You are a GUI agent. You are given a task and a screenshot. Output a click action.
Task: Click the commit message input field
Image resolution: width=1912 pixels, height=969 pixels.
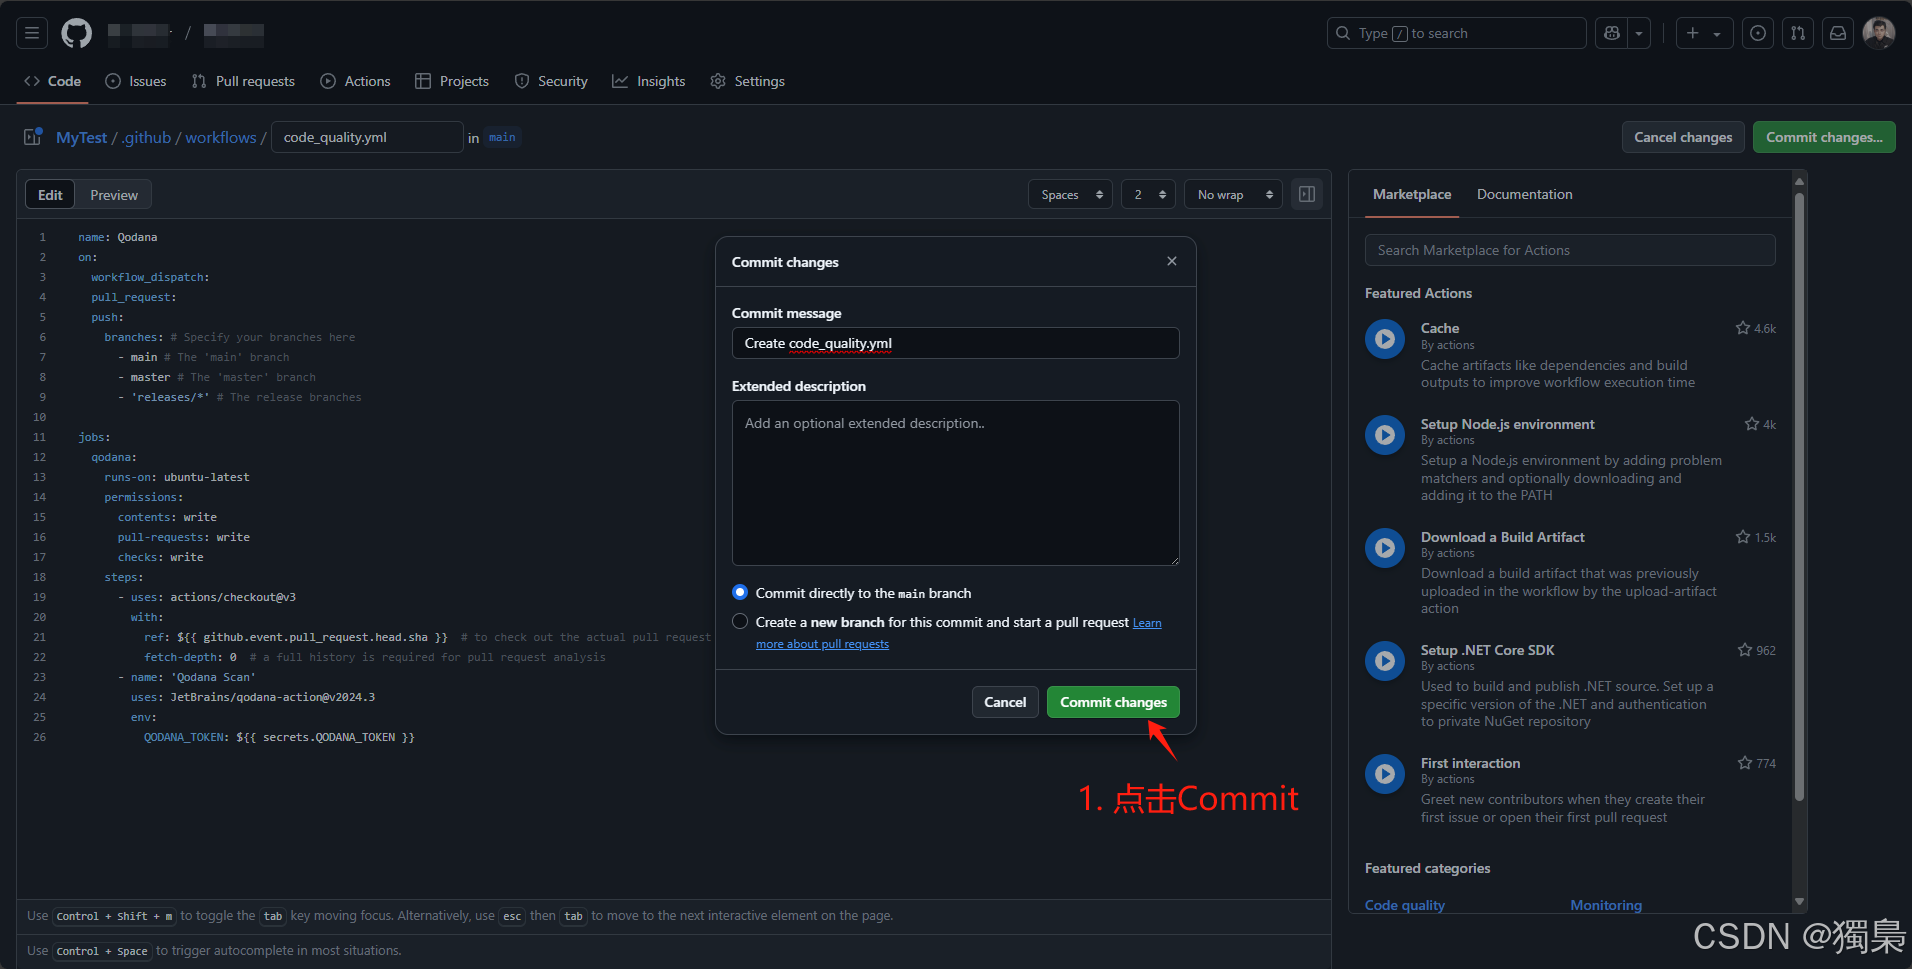point(954,343)
